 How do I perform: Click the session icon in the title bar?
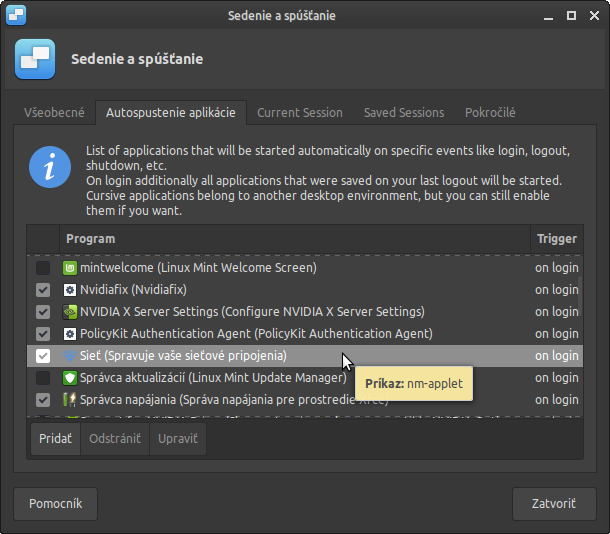pos(16,15)
